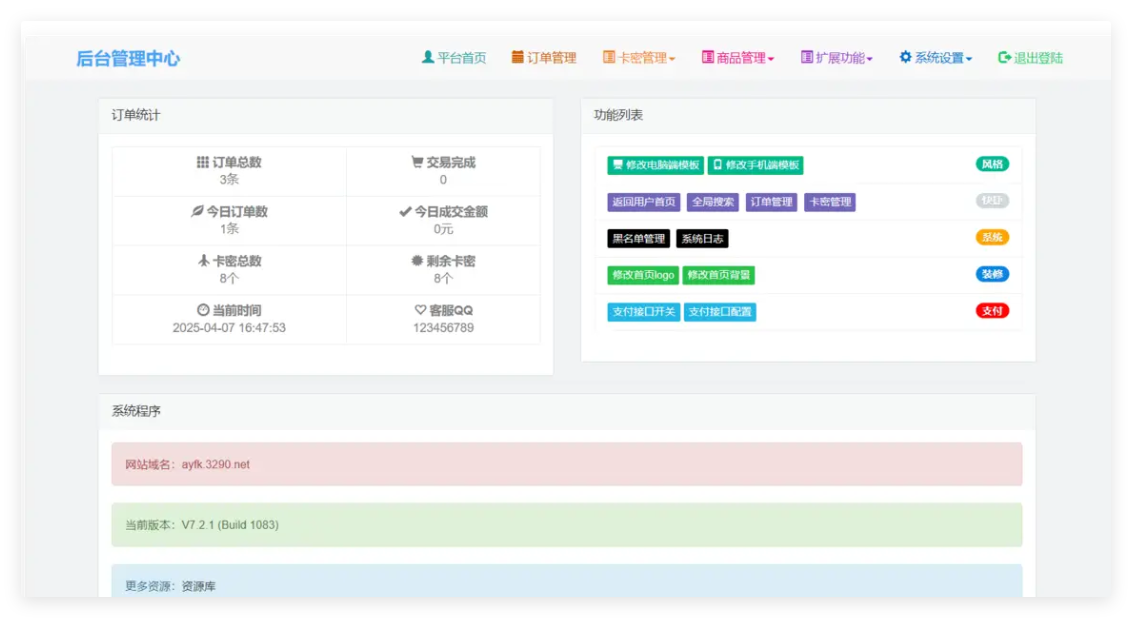This screenshot has height=618, width=1132.
Task: Click the blue 装修 badge
Action: coord(992,274)
